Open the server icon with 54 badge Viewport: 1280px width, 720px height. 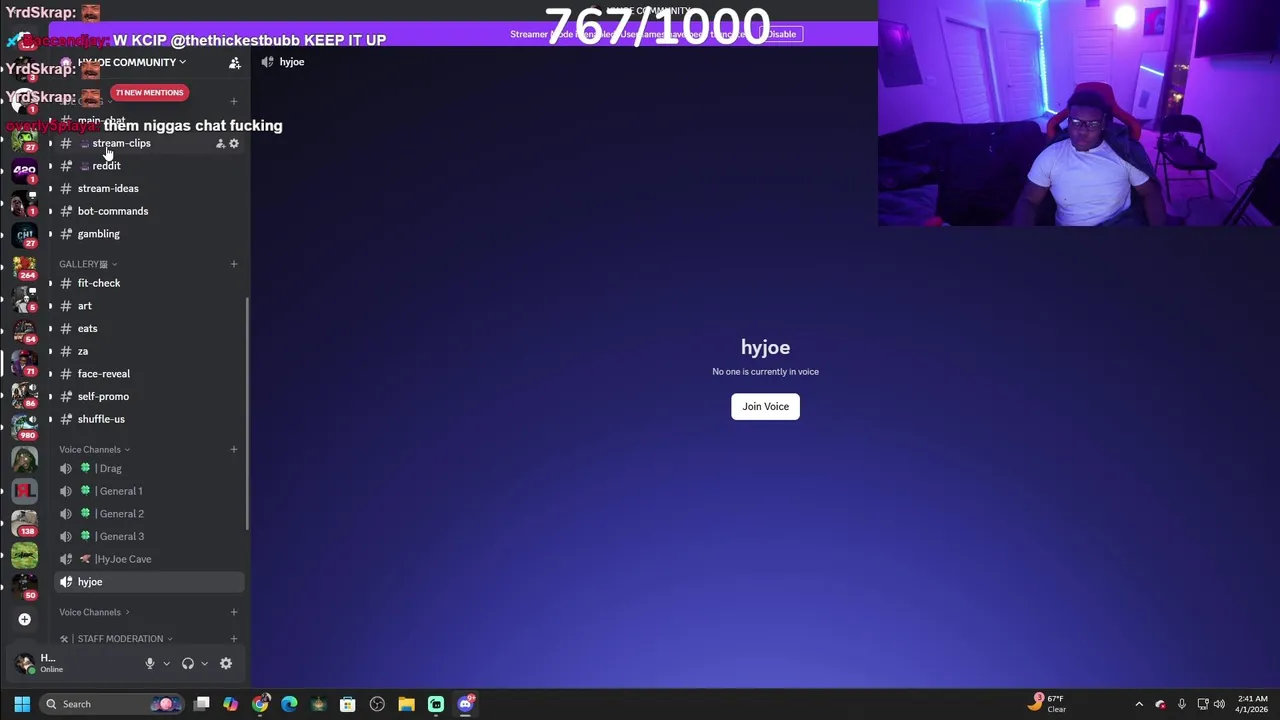(x=24, y=331)
